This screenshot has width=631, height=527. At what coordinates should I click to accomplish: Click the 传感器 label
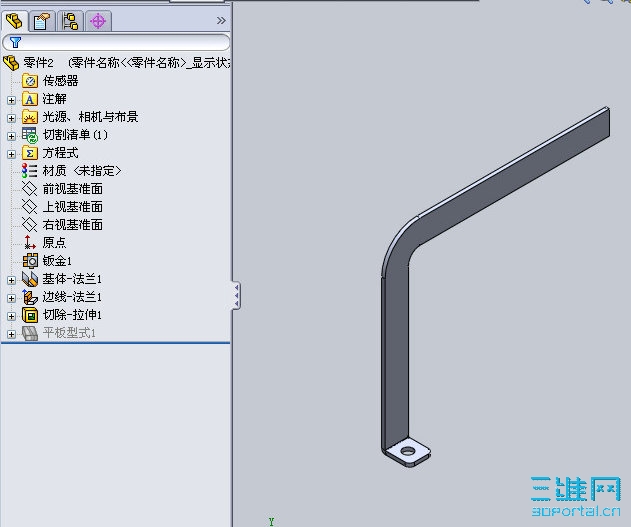pos(60,81)
